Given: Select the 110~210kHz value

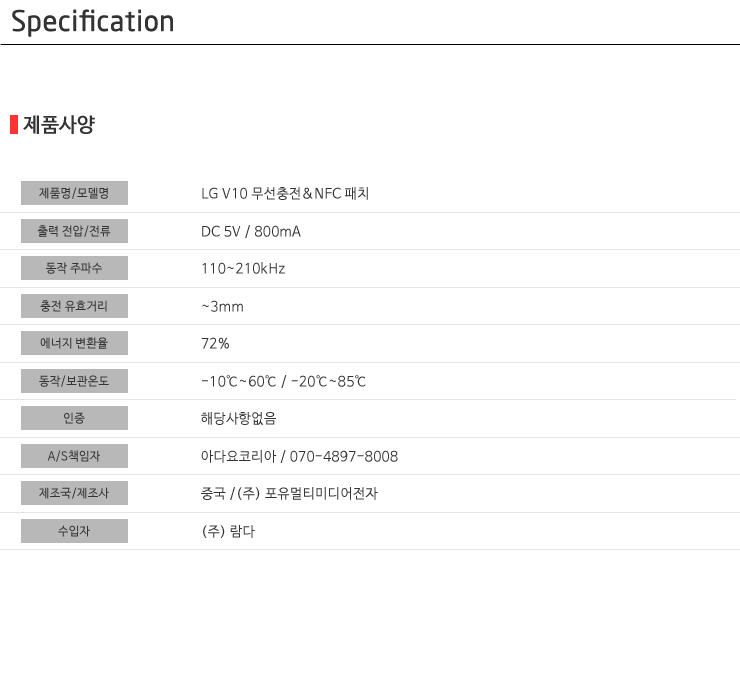Looking at the screenshot, I should click(243, 269).
